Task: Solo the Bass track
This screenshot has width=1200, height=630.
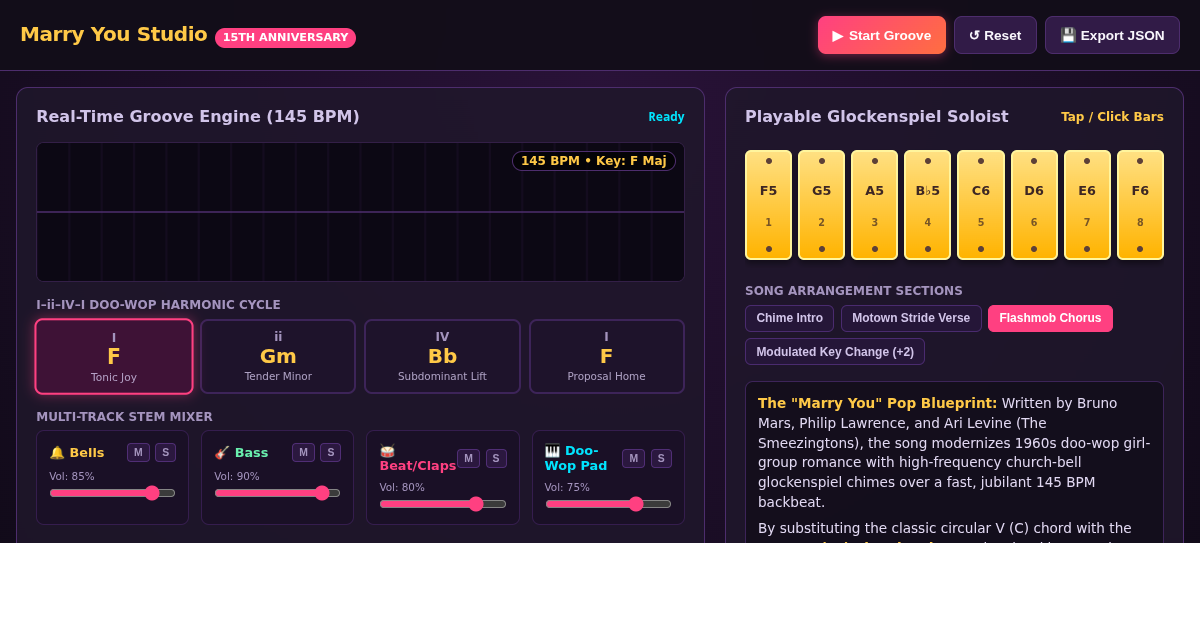Action: 330,452
